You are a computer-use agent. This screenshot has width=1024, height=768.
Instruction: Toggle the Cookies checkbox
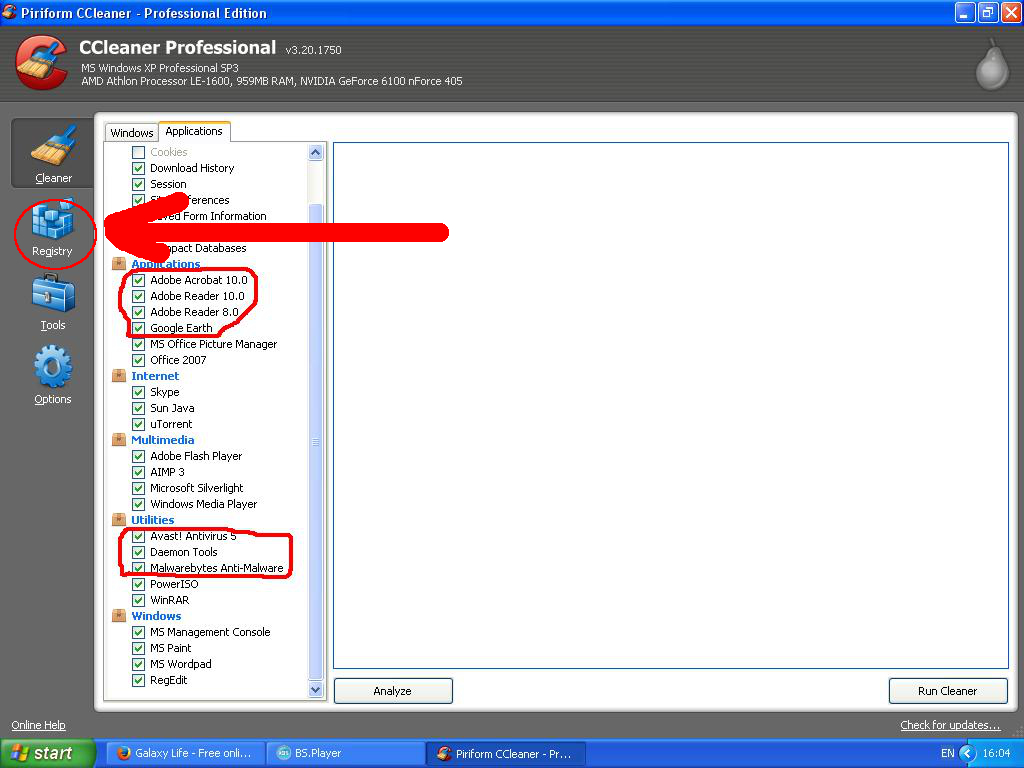tap(138, 152)
